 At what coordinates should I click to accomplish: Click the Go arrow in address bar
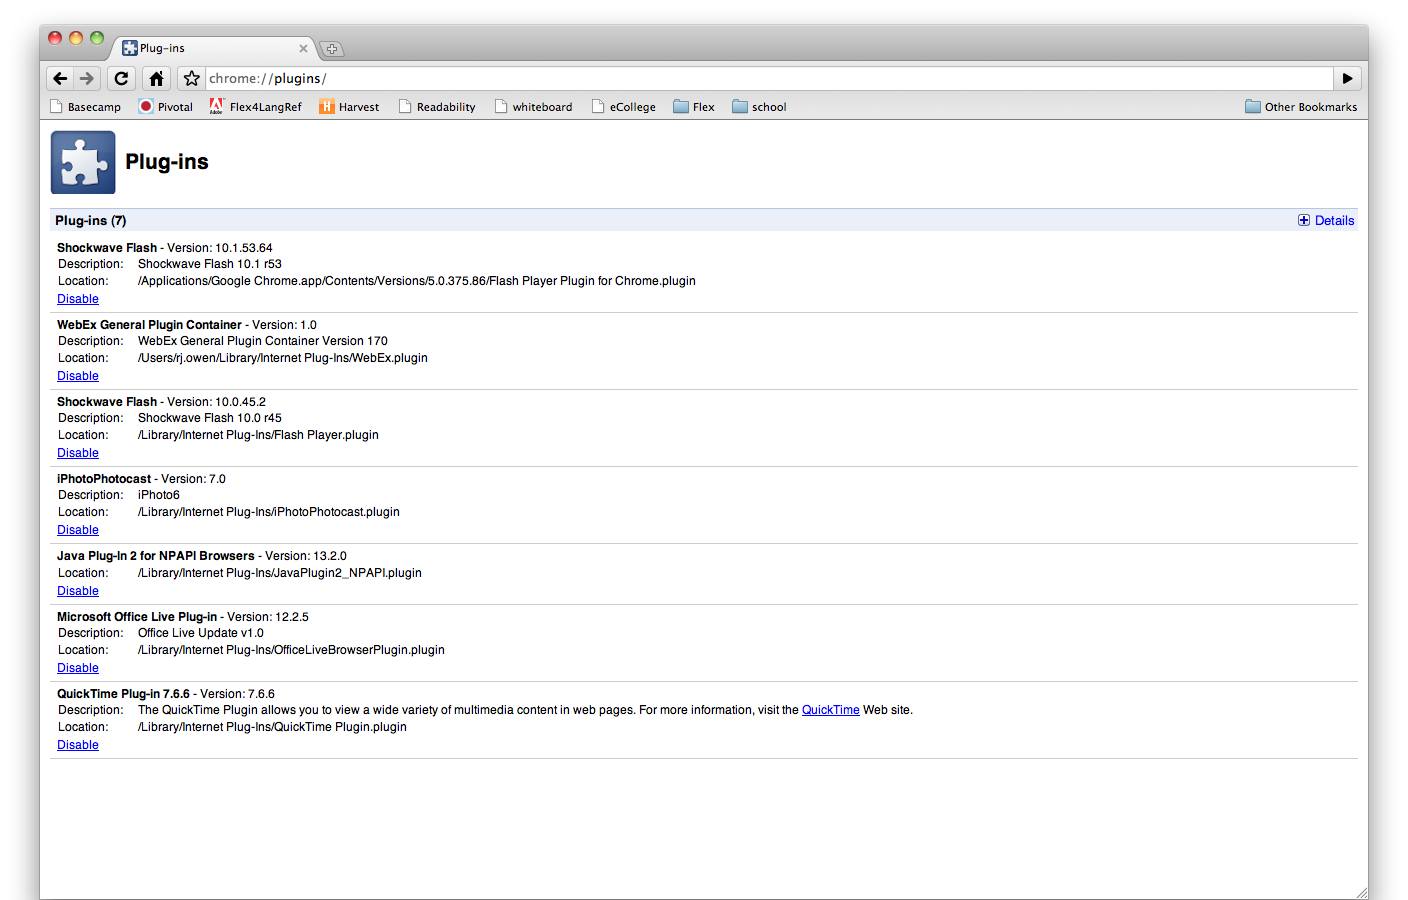[x=1347, y=78]
